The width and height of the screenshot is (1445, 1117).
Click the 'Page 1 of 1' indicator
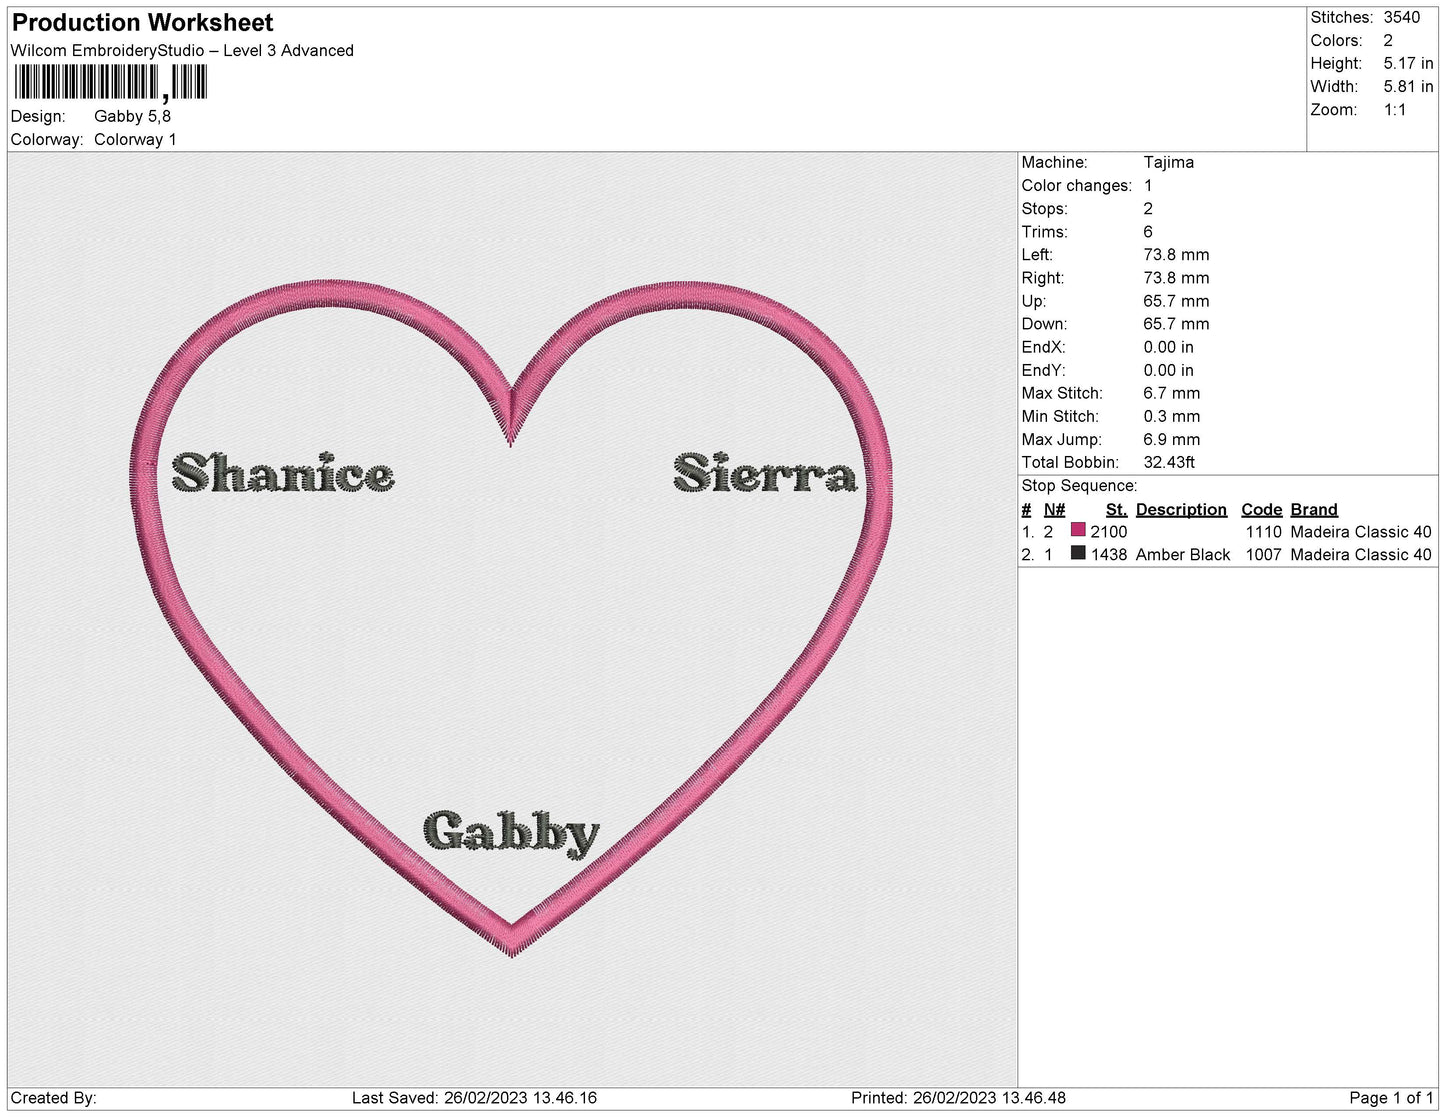point(1391,1098)
